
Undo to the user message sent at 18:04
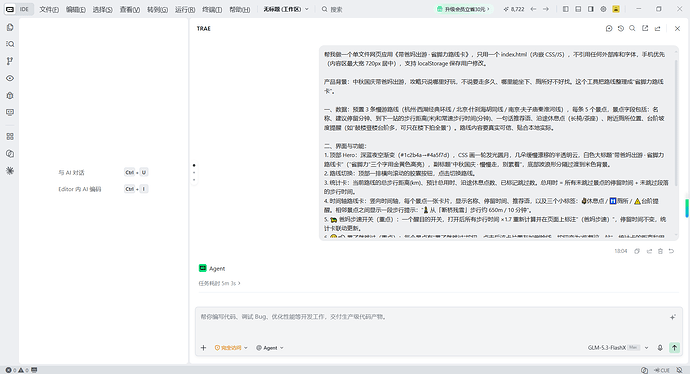(671, 251)
